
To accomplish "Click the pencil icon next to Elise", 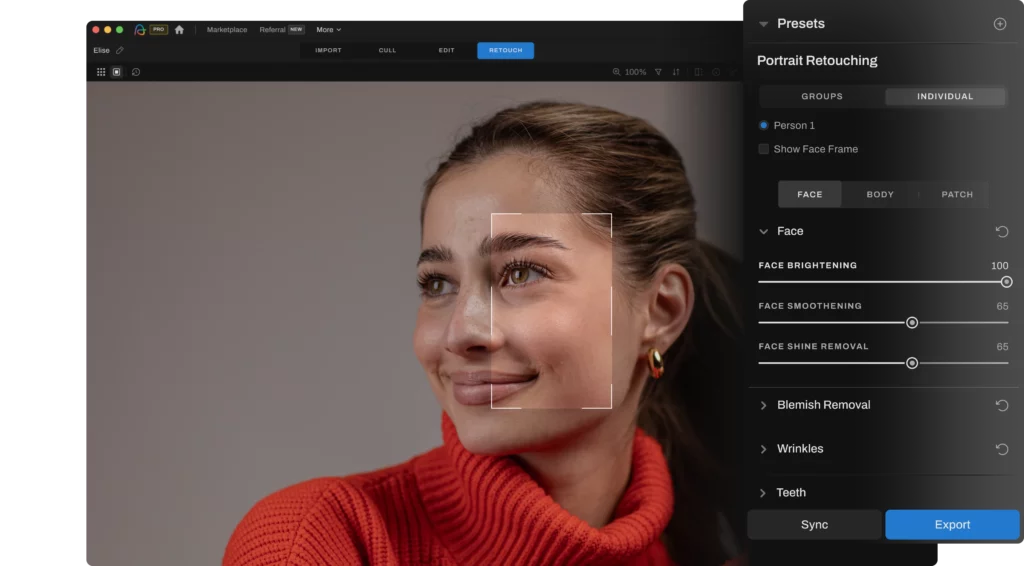I will click(120, 51).
